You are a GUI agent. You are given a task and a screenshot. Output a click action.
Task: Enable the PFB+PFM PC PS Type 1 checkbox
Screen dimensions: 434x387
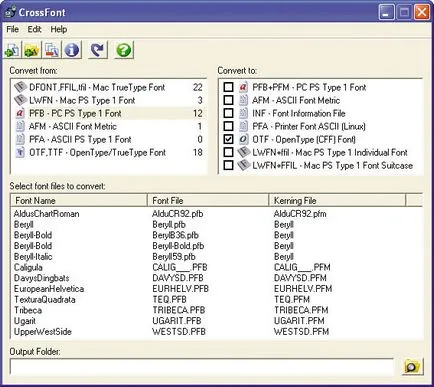tap(228, 87)
